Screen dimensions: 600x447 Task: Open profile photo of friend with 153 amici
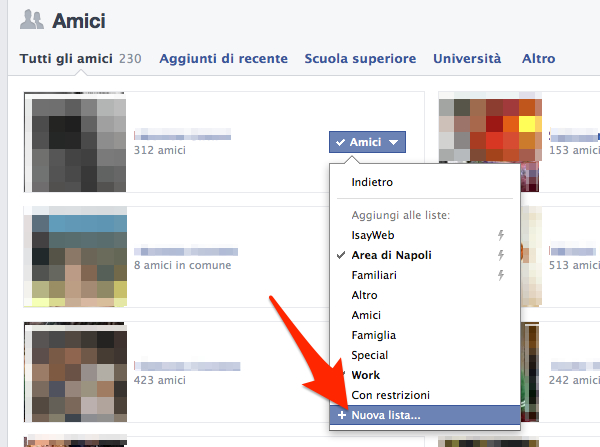[x=490, y=142]
